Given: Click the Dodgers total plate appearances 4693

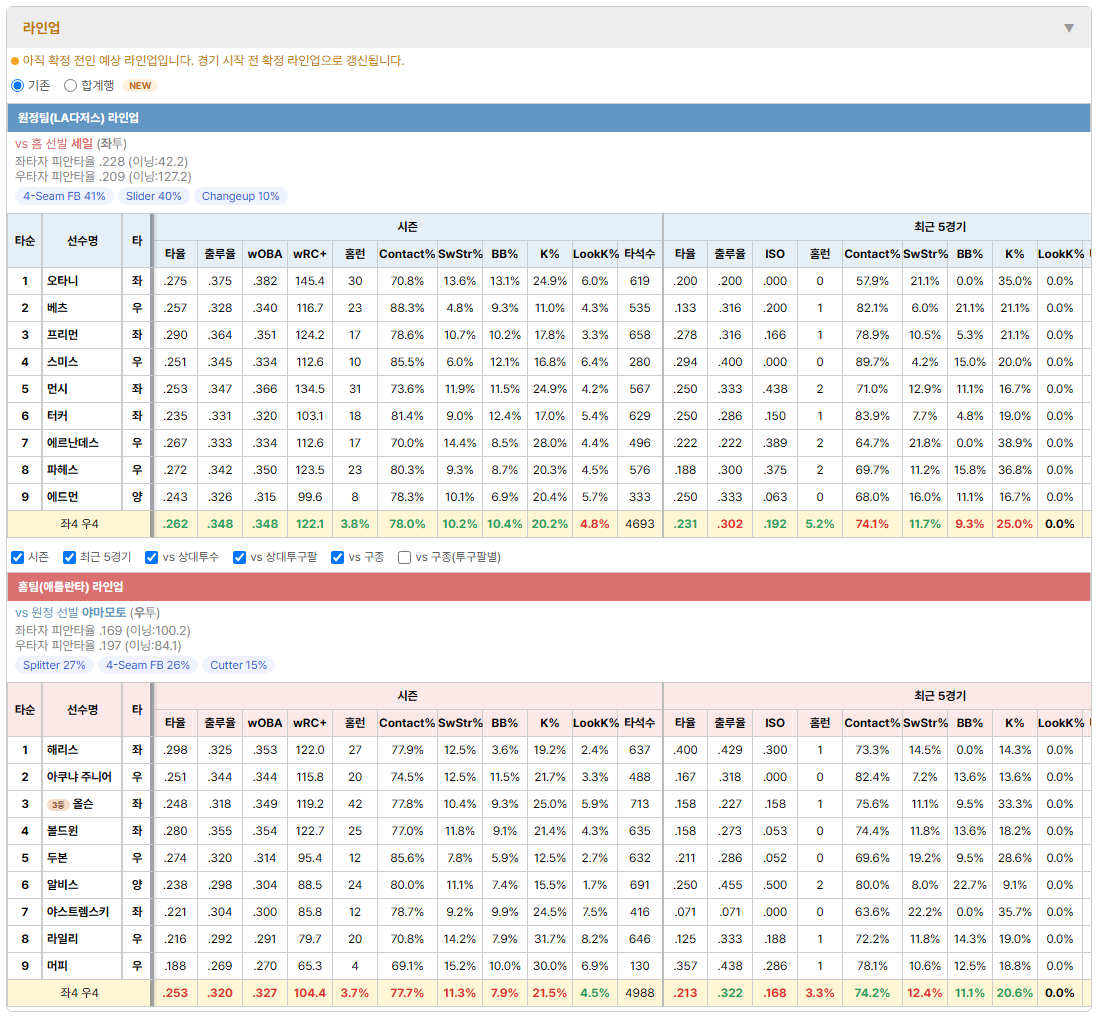Looking at the screenshot, I should point(639,524).
